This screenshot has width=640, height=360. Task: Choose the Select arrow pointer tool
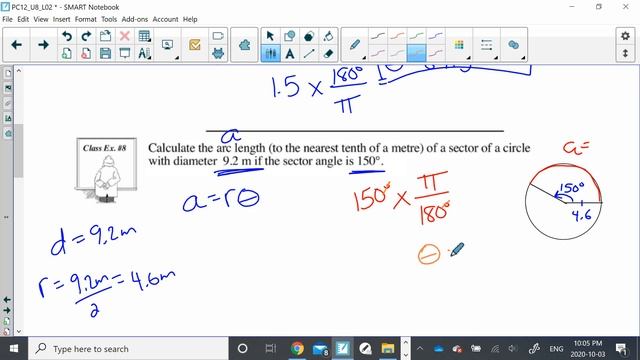tap(270, 36)
